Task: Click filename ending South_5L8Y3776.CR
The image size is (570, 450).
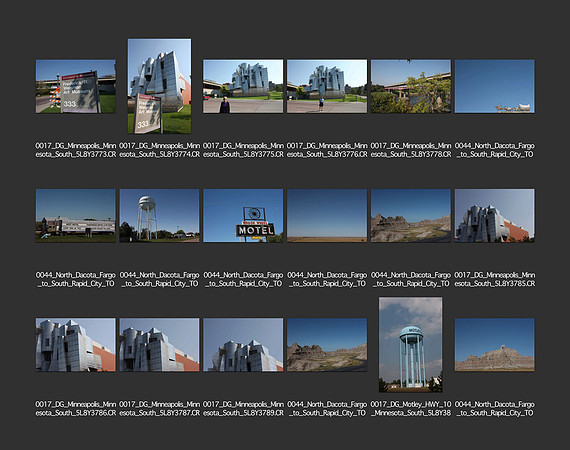Action: 327,150
